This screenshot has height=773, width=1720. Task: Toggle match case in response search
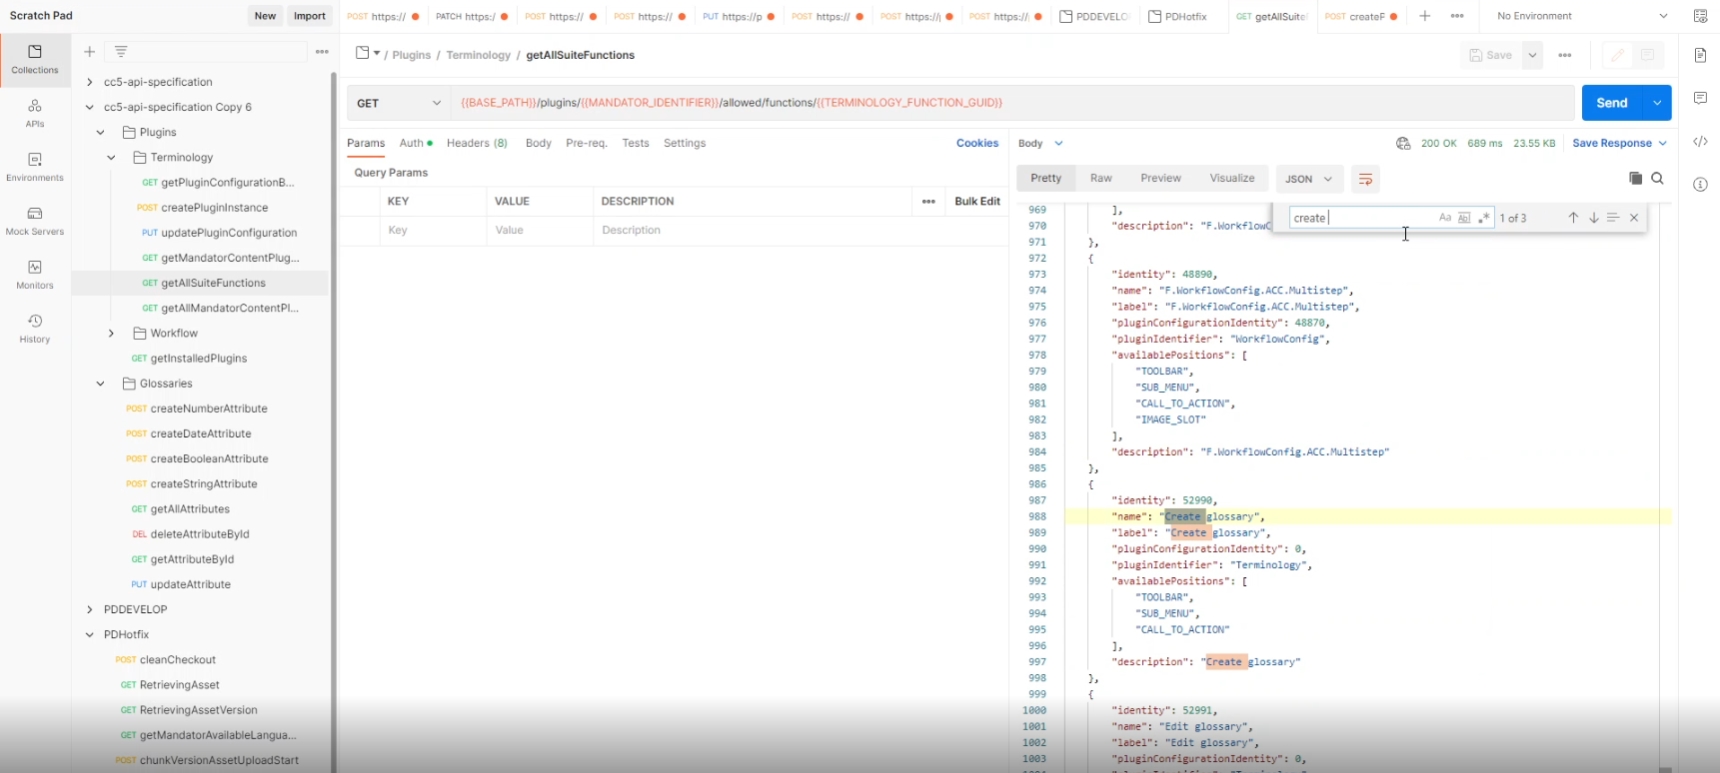(1444, 218)
